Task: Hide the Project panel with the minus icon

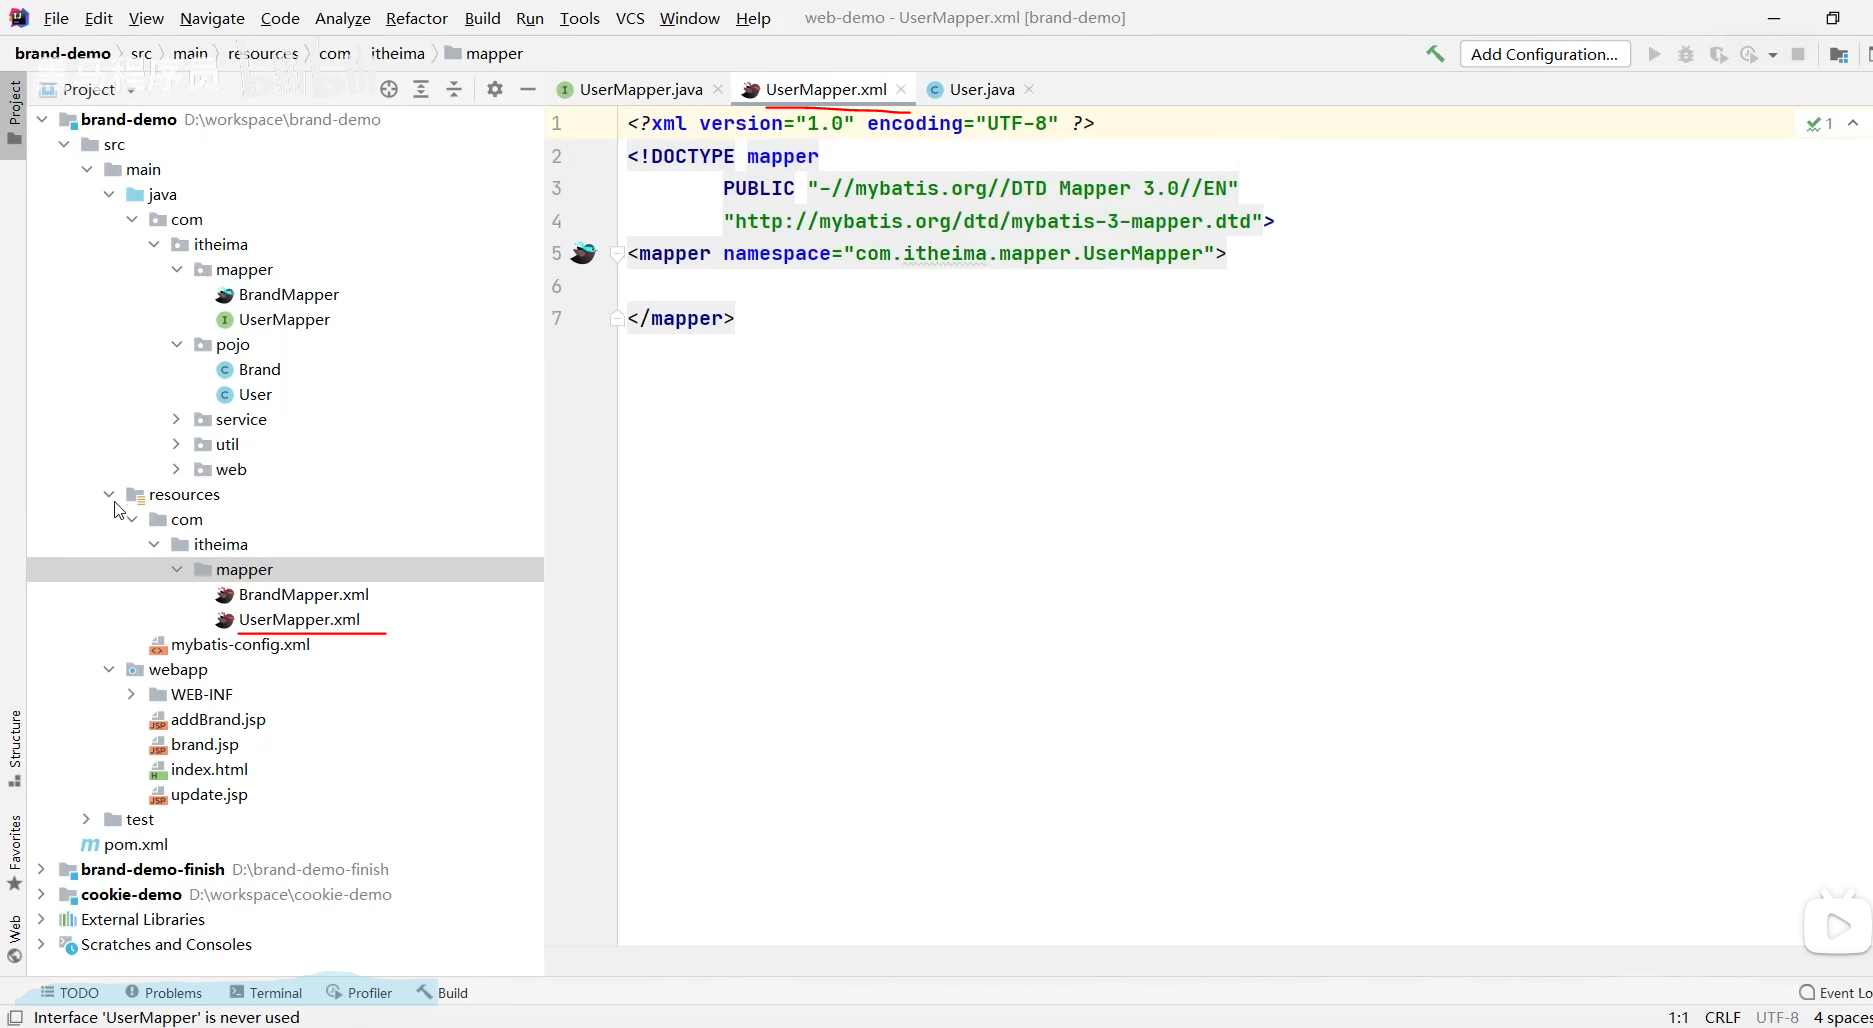Action: (x=528, y=89)
